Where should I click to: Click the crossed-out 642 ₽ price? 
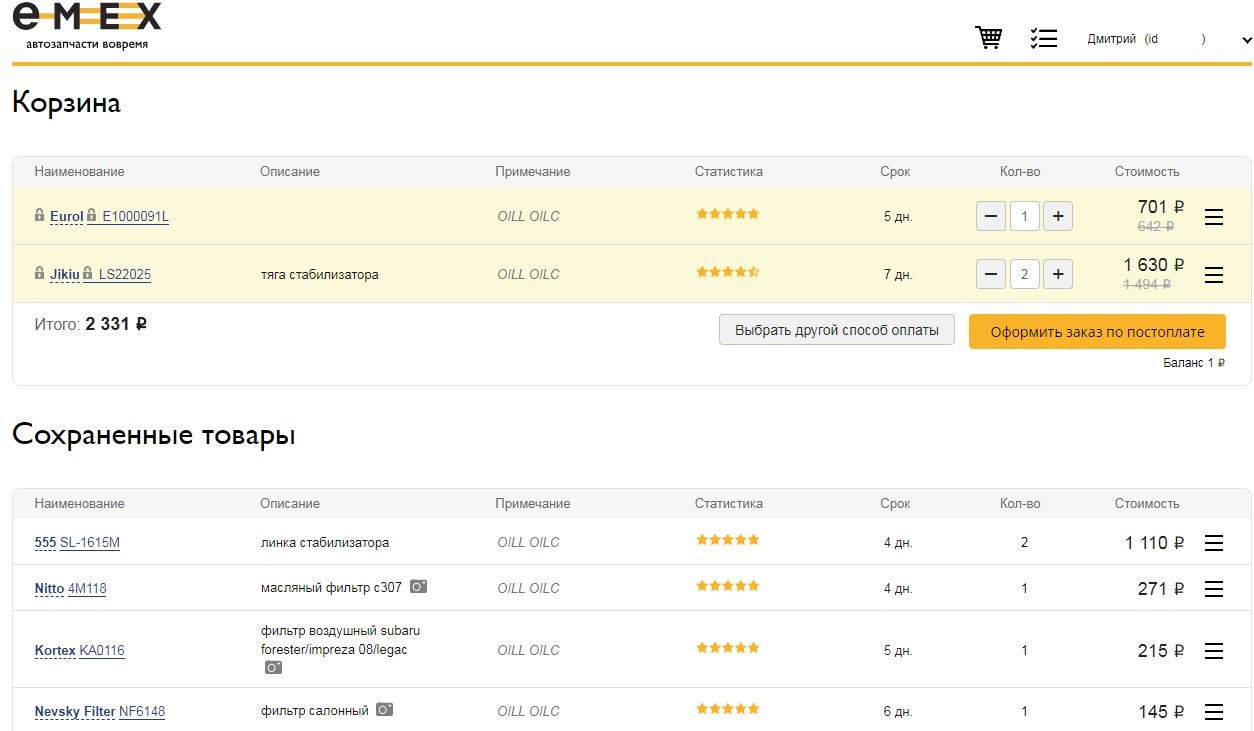(x=1156, y=226)
